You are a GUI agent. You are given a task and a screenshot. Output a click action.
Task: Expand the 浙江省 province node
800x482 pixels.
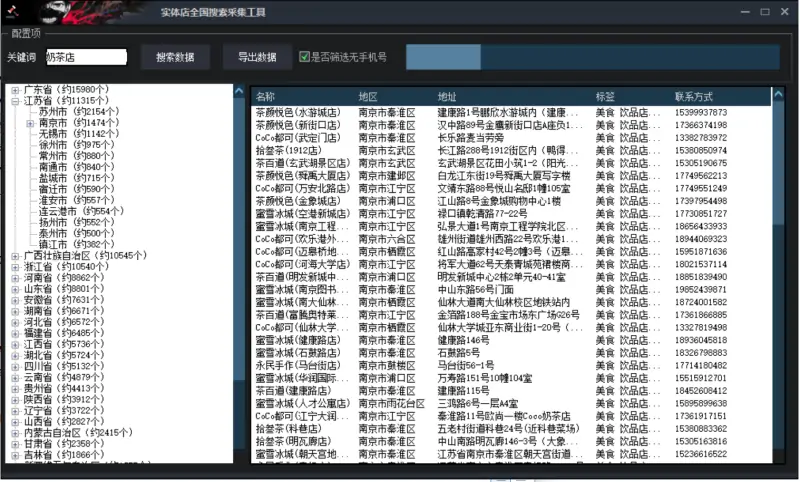pos(15,267)
